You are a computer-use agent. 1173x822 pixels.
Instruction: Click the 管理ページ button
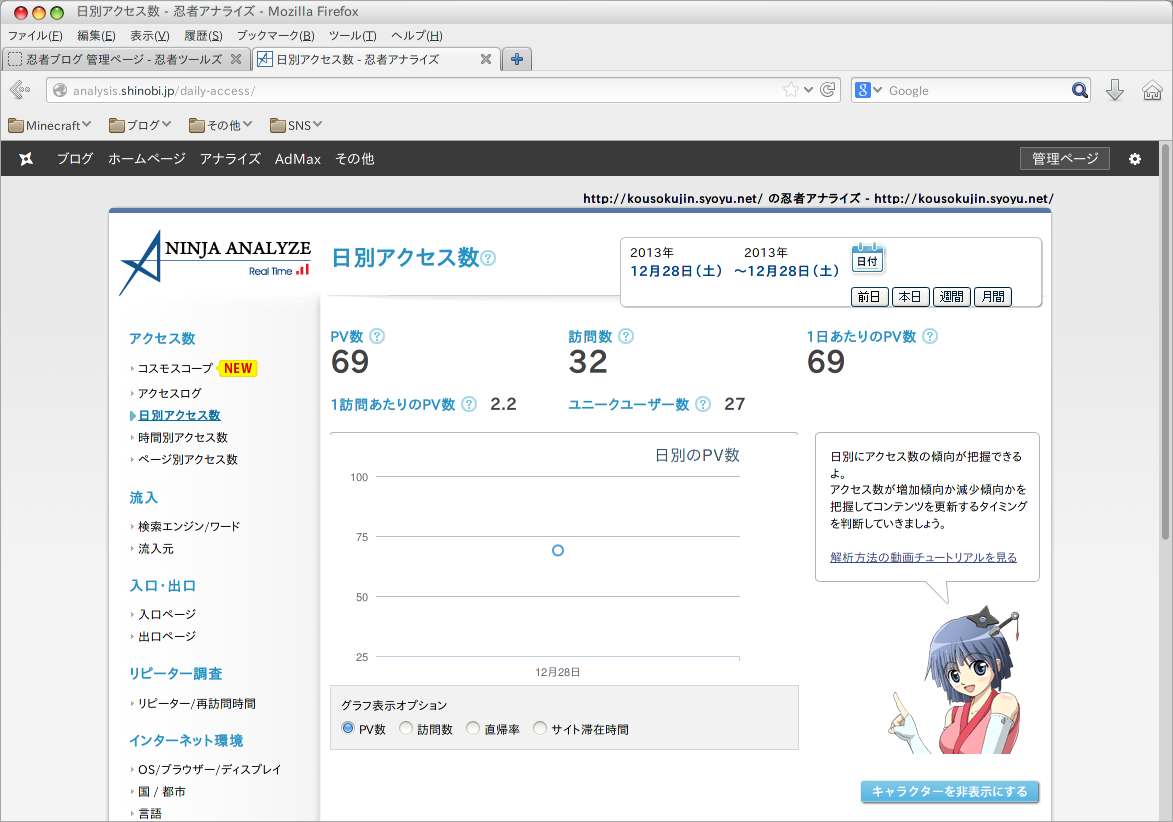[x=1065, y=159]
